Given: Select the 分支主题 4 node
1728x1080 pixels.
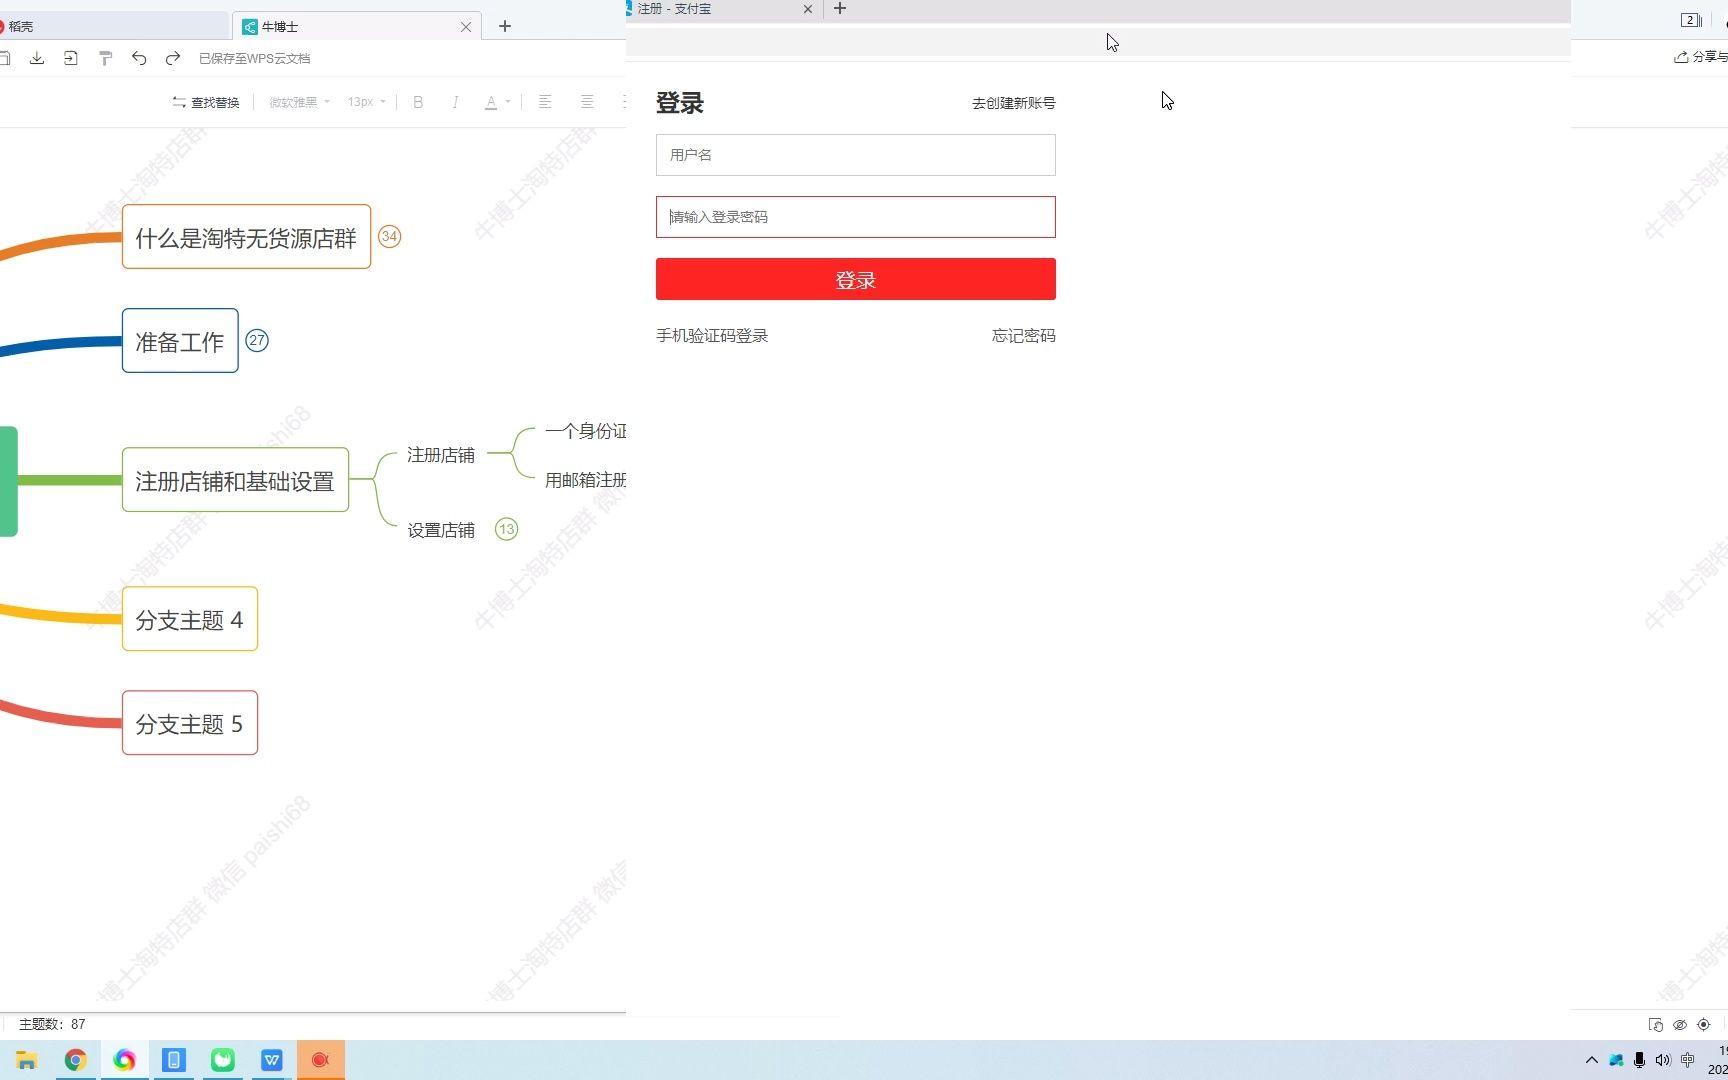Looking at the screenshot, I should [190, 619].
